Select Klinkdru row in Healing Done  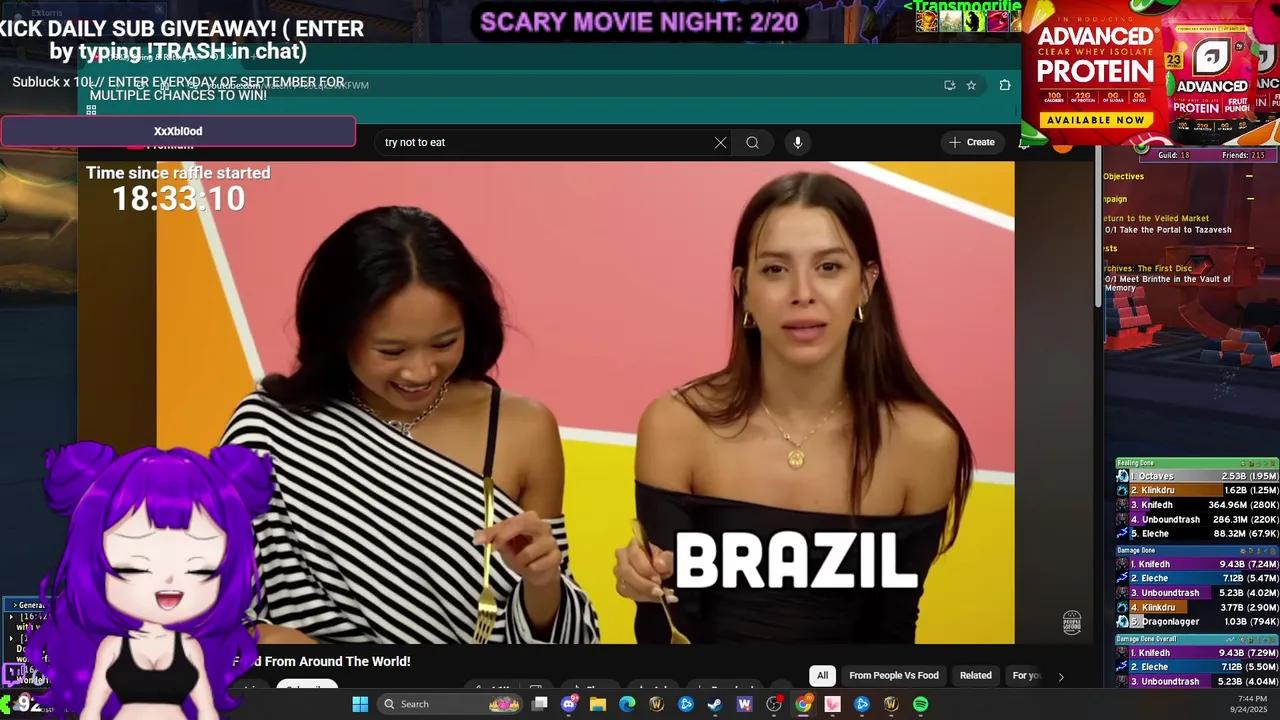pyautogui.click(x=1197, y=491)
